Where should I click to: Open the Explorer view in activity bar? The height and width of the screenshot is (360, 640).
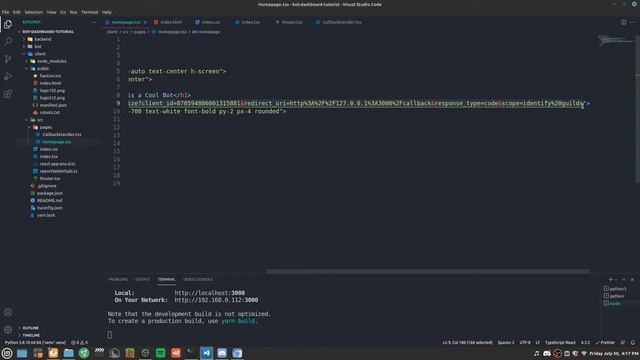8,24
